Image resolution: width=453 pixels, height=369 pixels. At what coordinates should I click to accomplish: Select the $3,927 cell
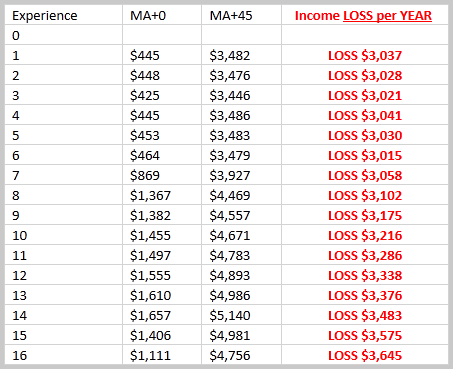241,175
